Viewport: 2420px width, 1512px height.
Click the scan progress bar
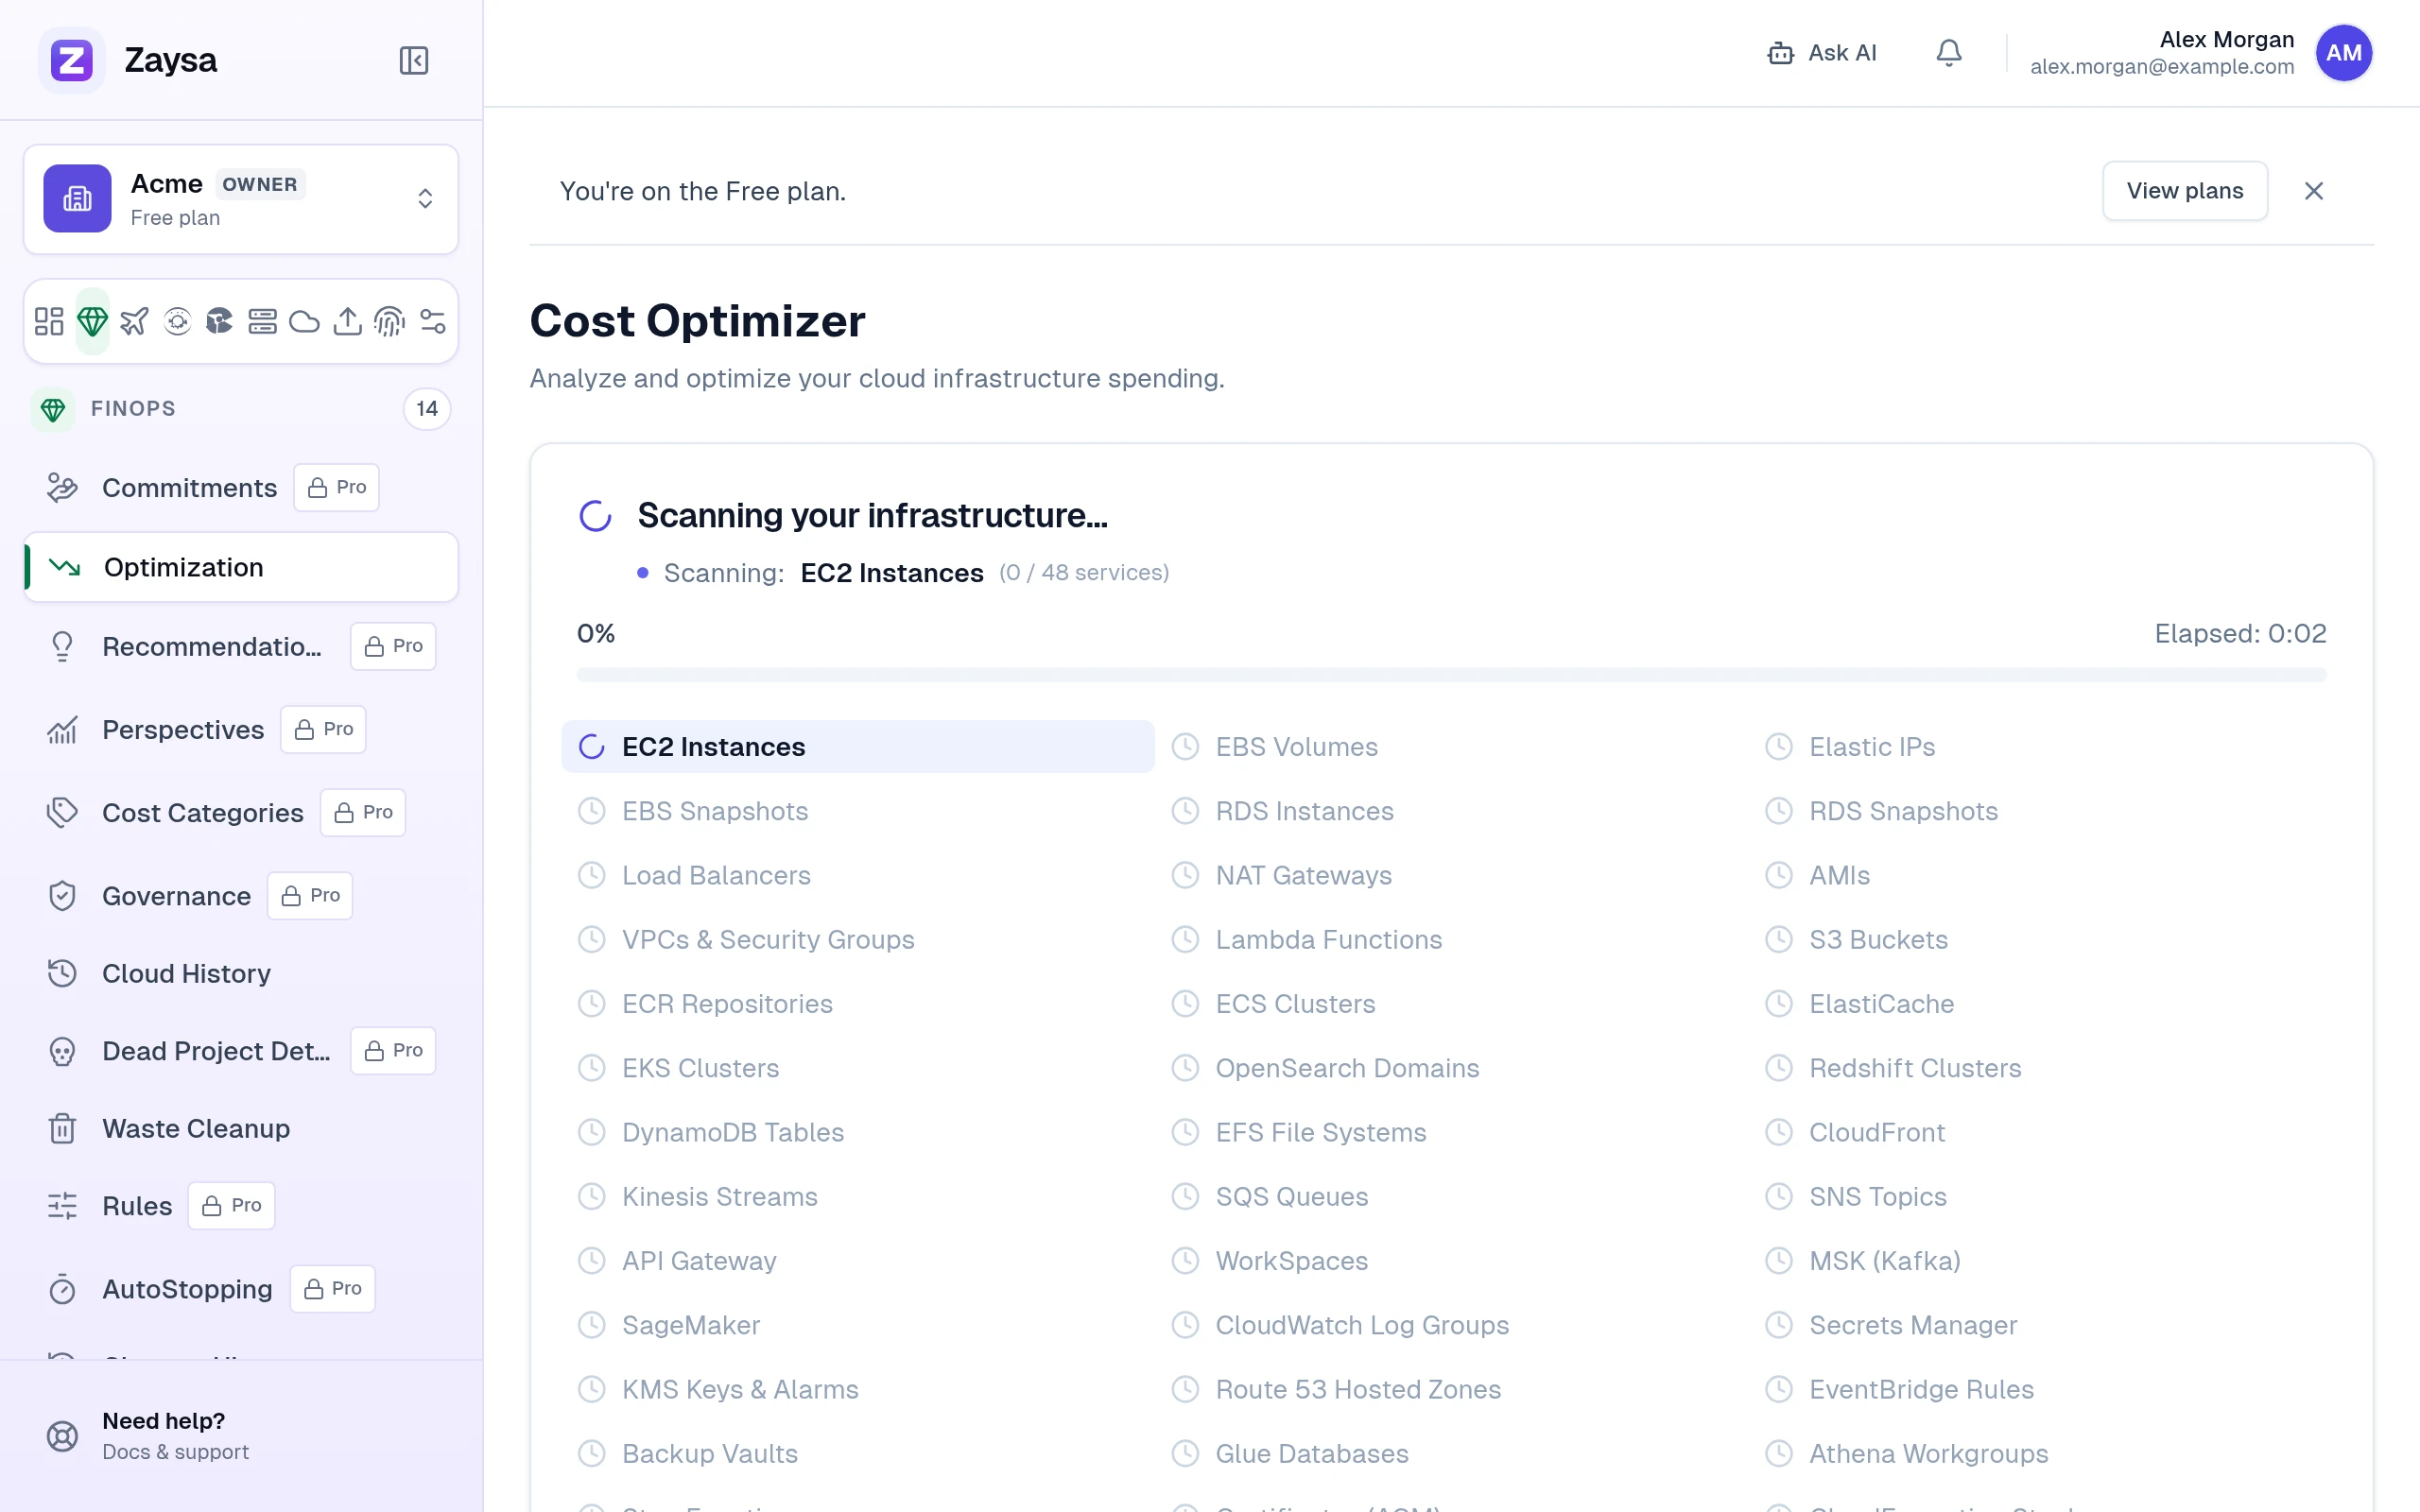[x=1451, y=674]
